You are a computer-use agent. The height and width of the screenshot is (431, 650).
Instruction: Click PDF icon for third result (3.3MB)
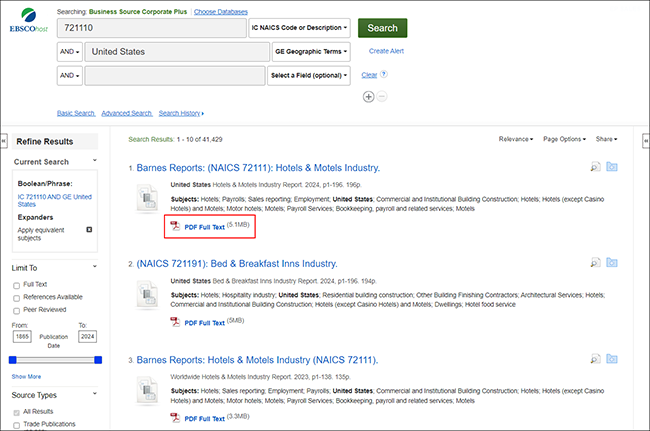click(x=175, y=418)
